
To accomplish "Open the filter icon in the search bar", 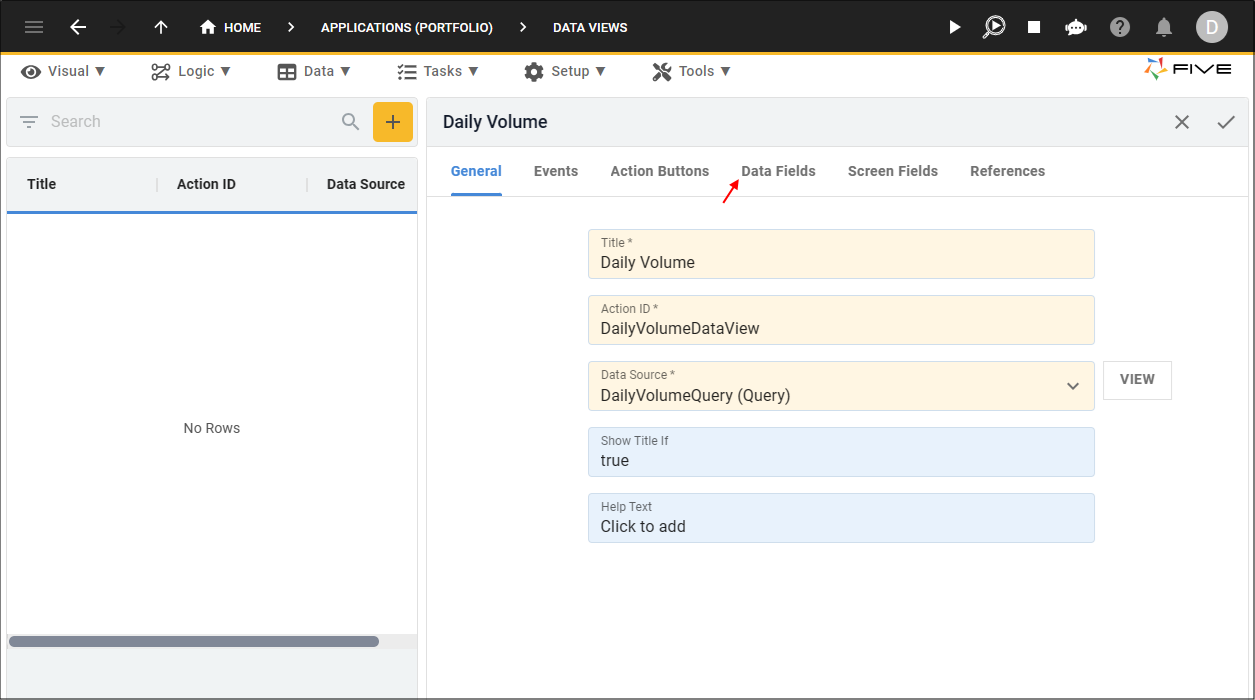I will [x=29, y=122].
